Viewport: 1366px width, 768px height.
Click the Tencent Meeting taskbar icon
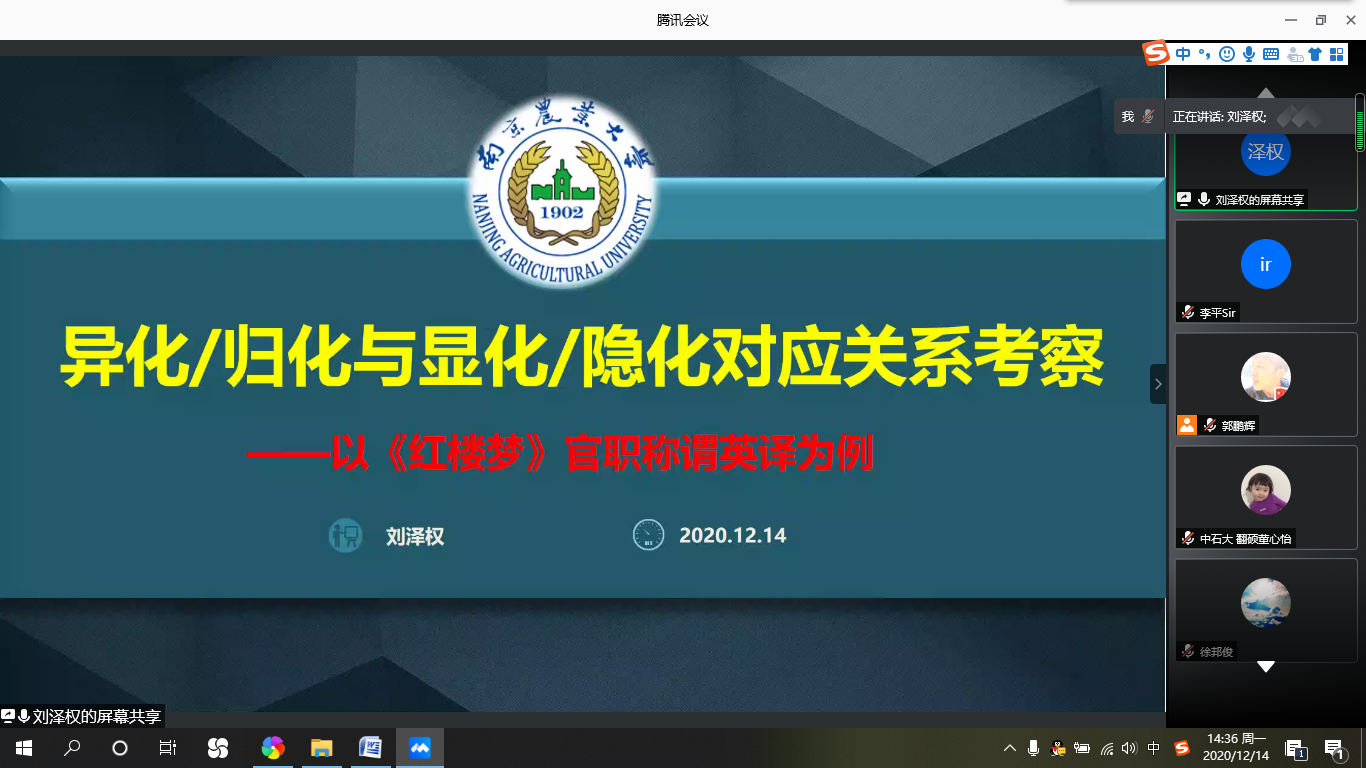pos(420,748)
